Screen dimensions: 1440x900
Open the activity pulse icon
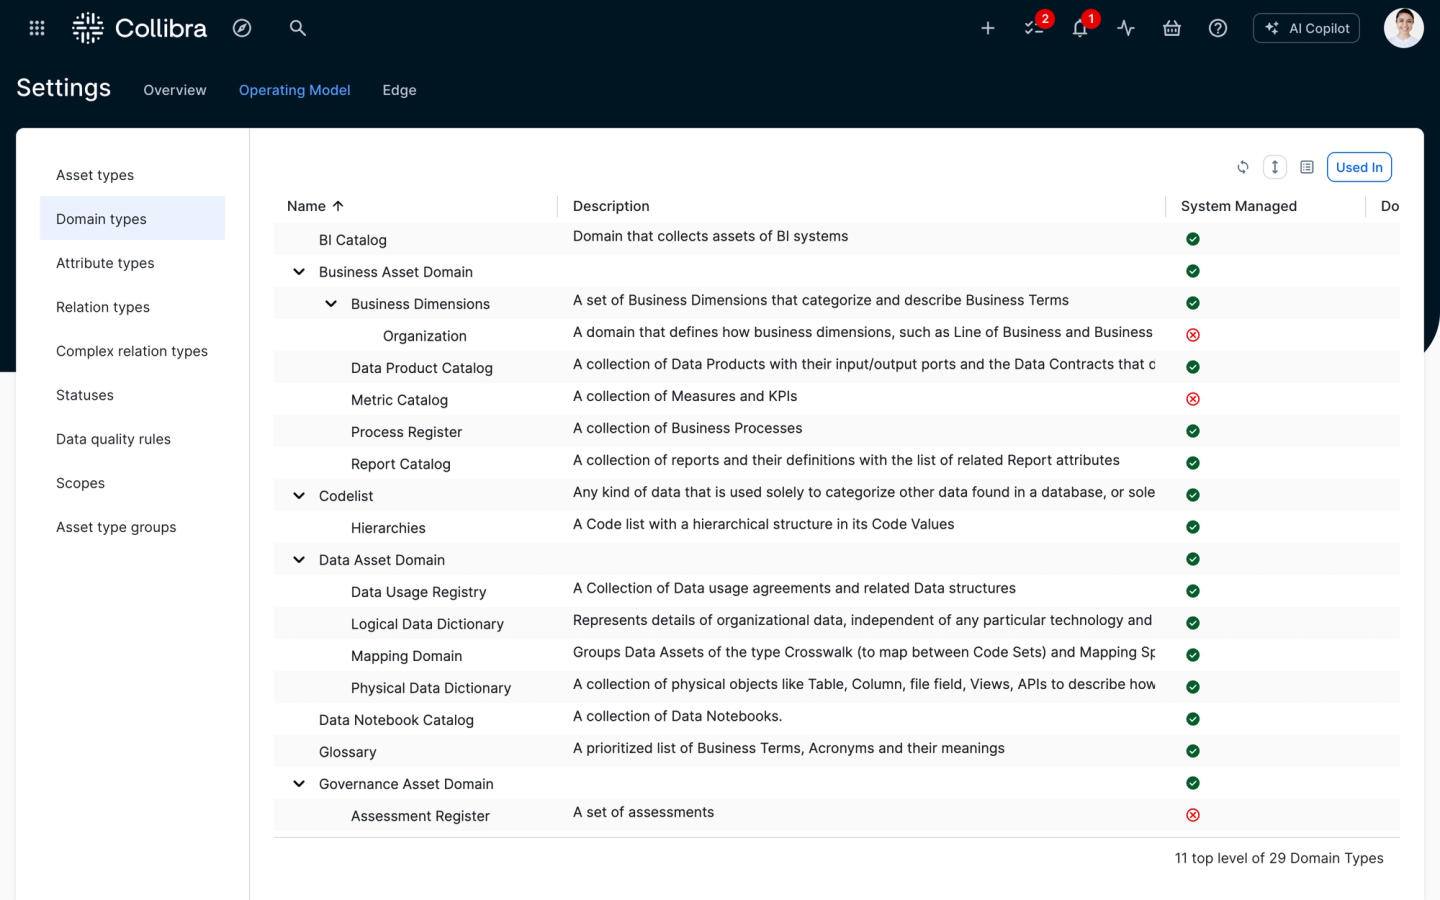click(1126, 28)
